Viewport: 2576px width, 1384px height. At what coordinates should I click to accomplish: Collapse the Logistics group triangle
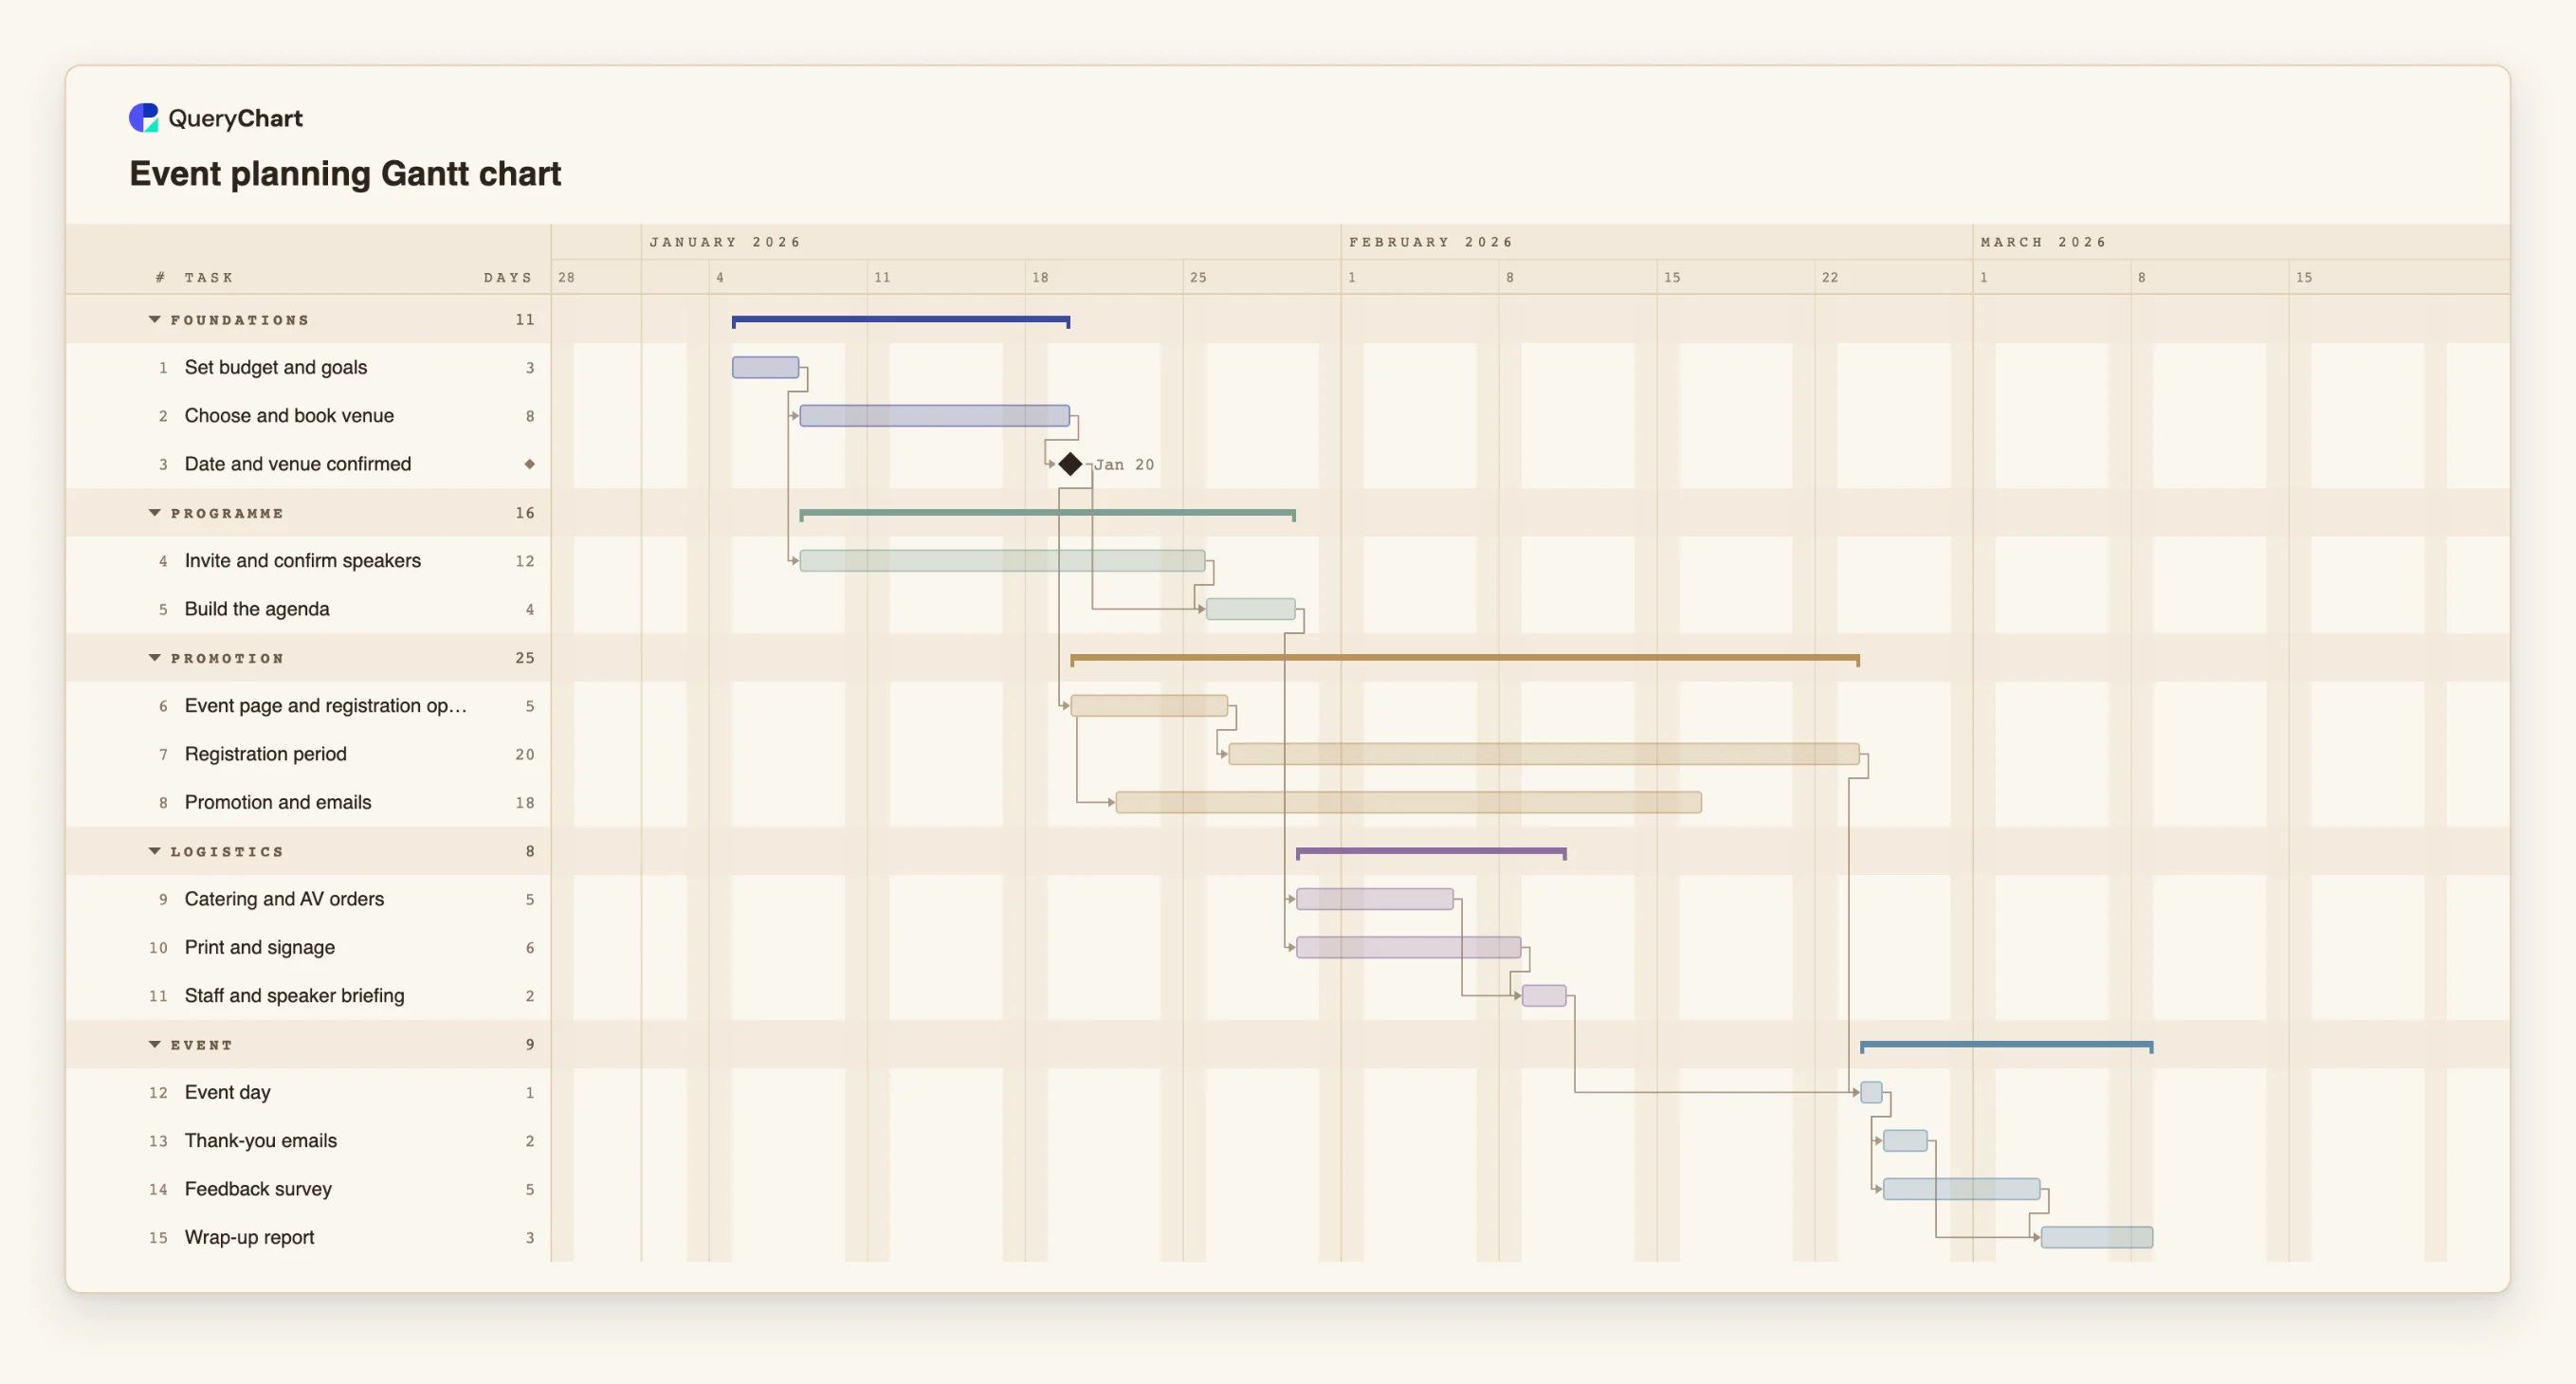pyautogui.click(x=154, y=851)
